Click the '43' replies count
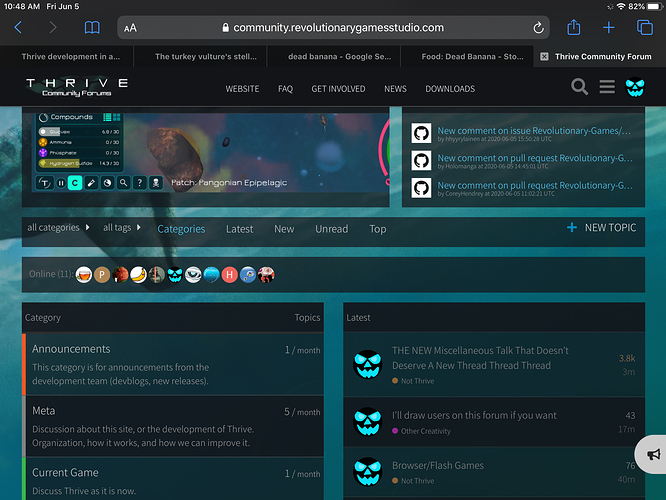This screenshot has width=666, height=500. pyautogui.click(x=630, y=415)
